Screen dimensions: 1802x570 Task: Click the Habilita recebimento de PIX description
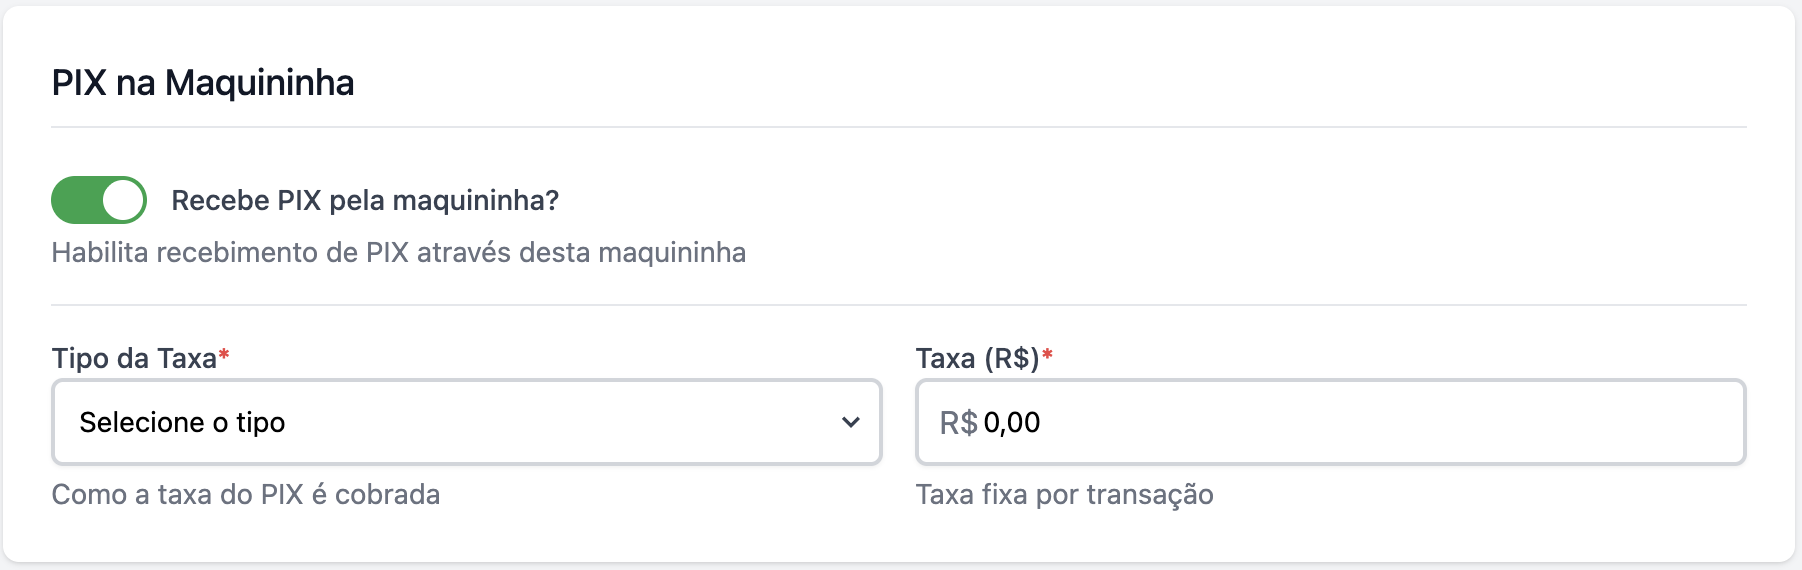point(398,252)
